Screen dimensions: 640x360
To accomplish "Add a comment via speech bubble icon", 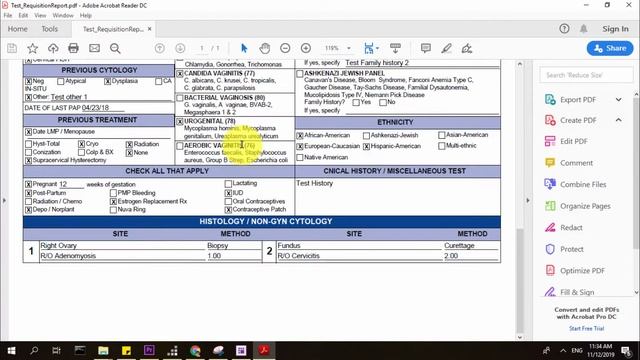I will click(x=426, y=48).
